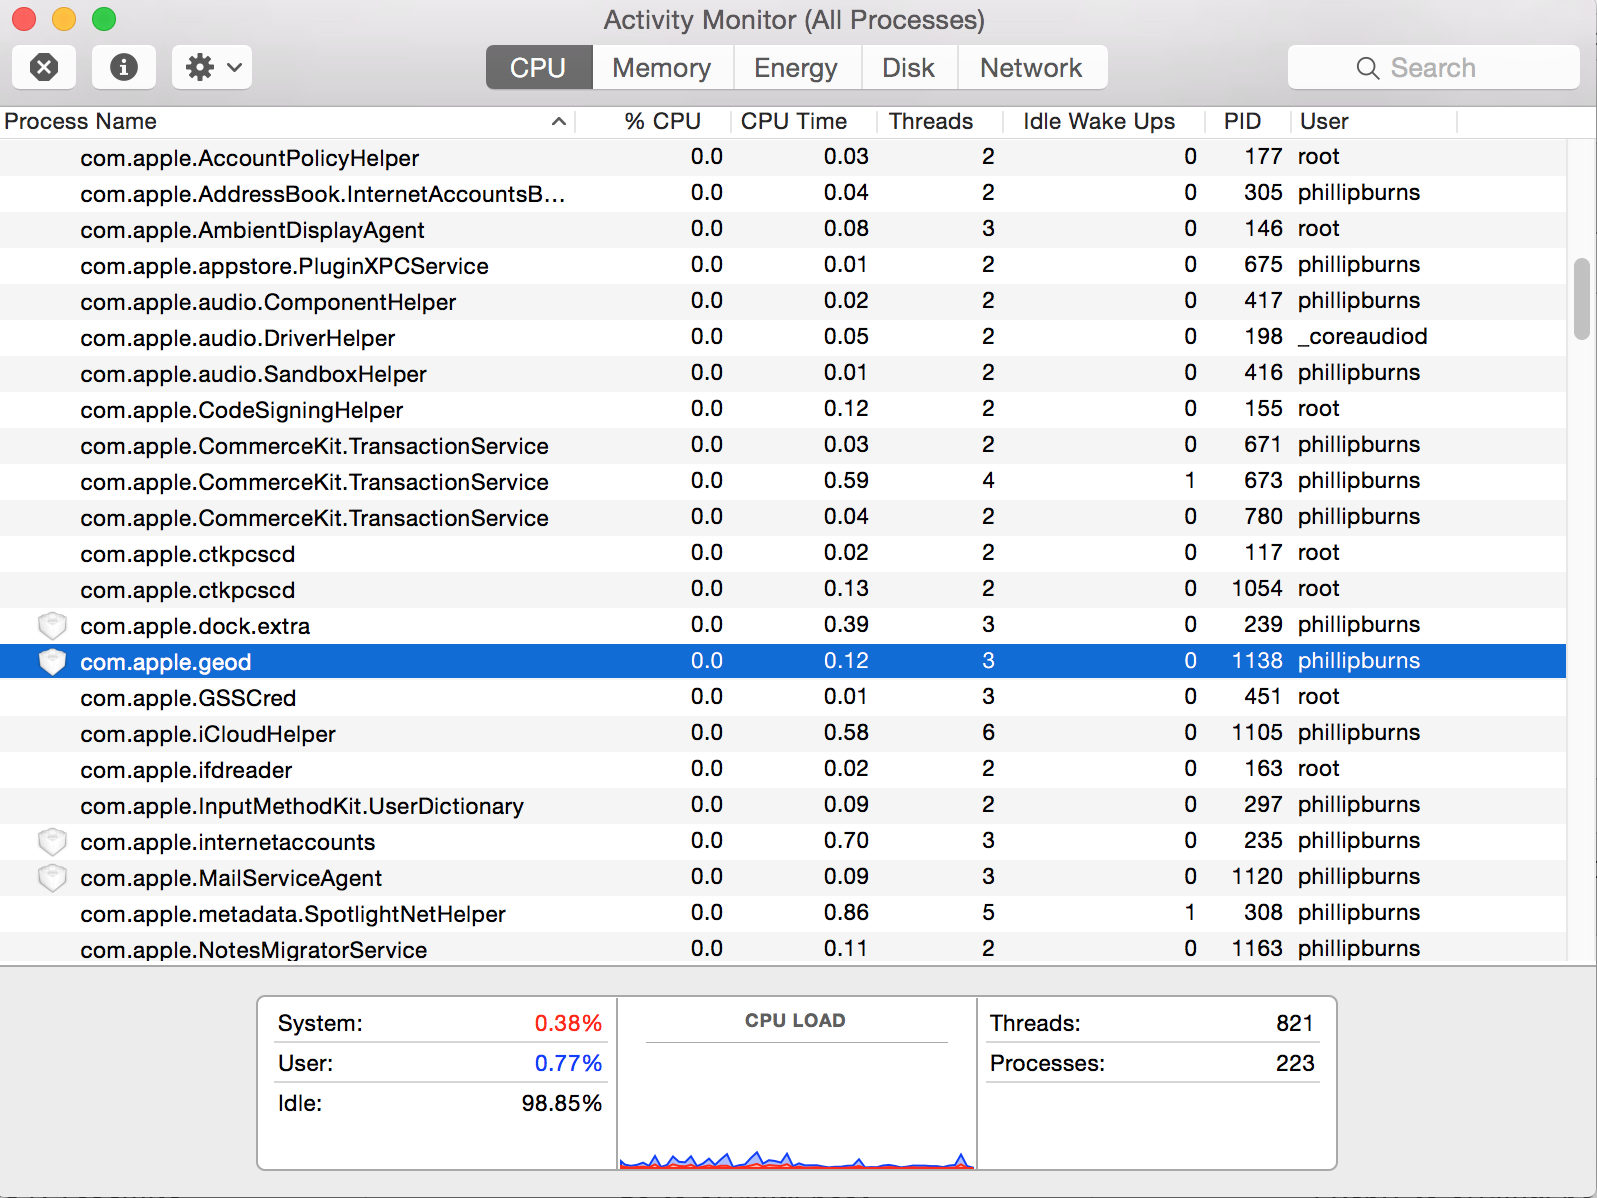Click the _coreaudiod user cell
The image size is (1597, 1198).
pos(1363,337)
